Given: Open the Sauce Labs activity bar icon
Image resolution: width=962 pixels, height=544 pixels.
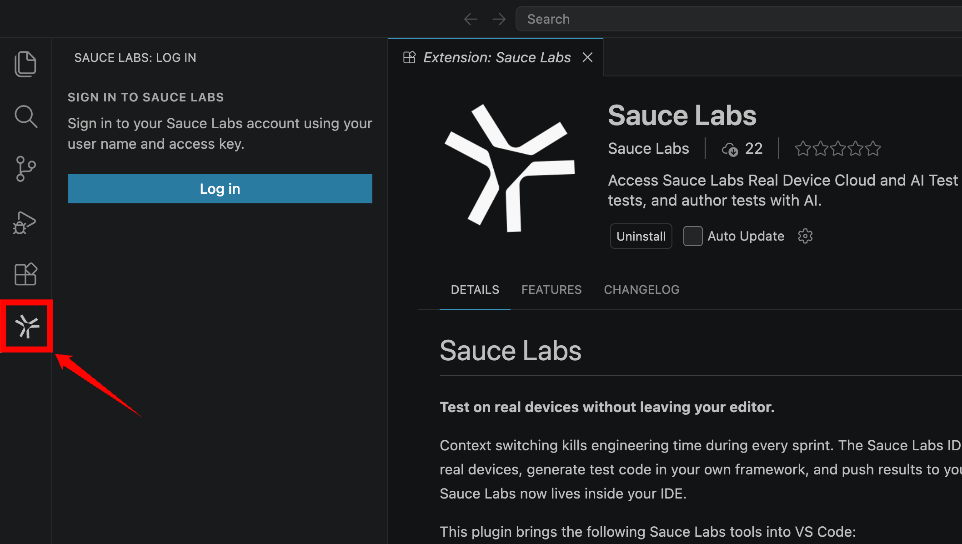Looking at the screenshot, I should coord(26,326).
